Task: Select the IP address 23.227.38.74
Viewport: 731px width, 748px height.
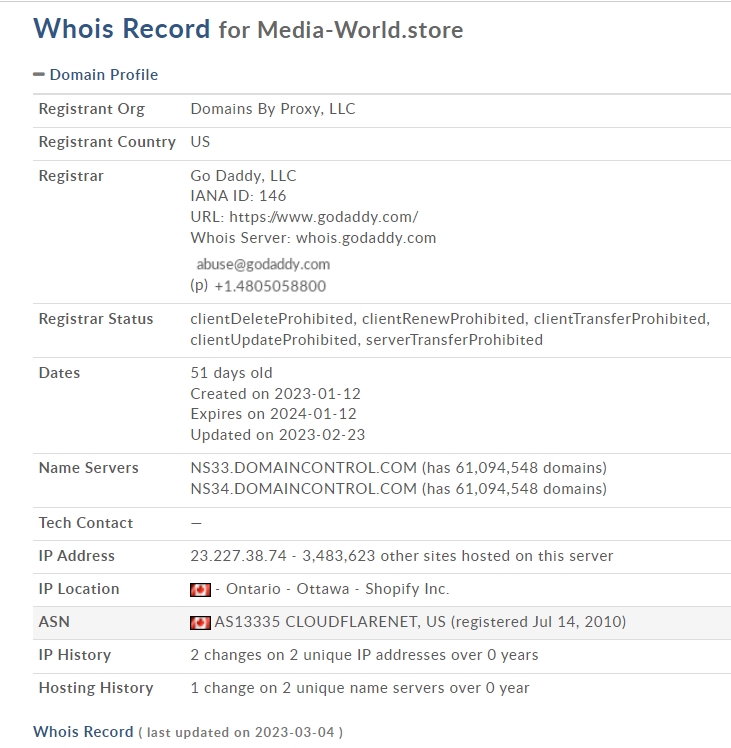Action: pos(239,556)
